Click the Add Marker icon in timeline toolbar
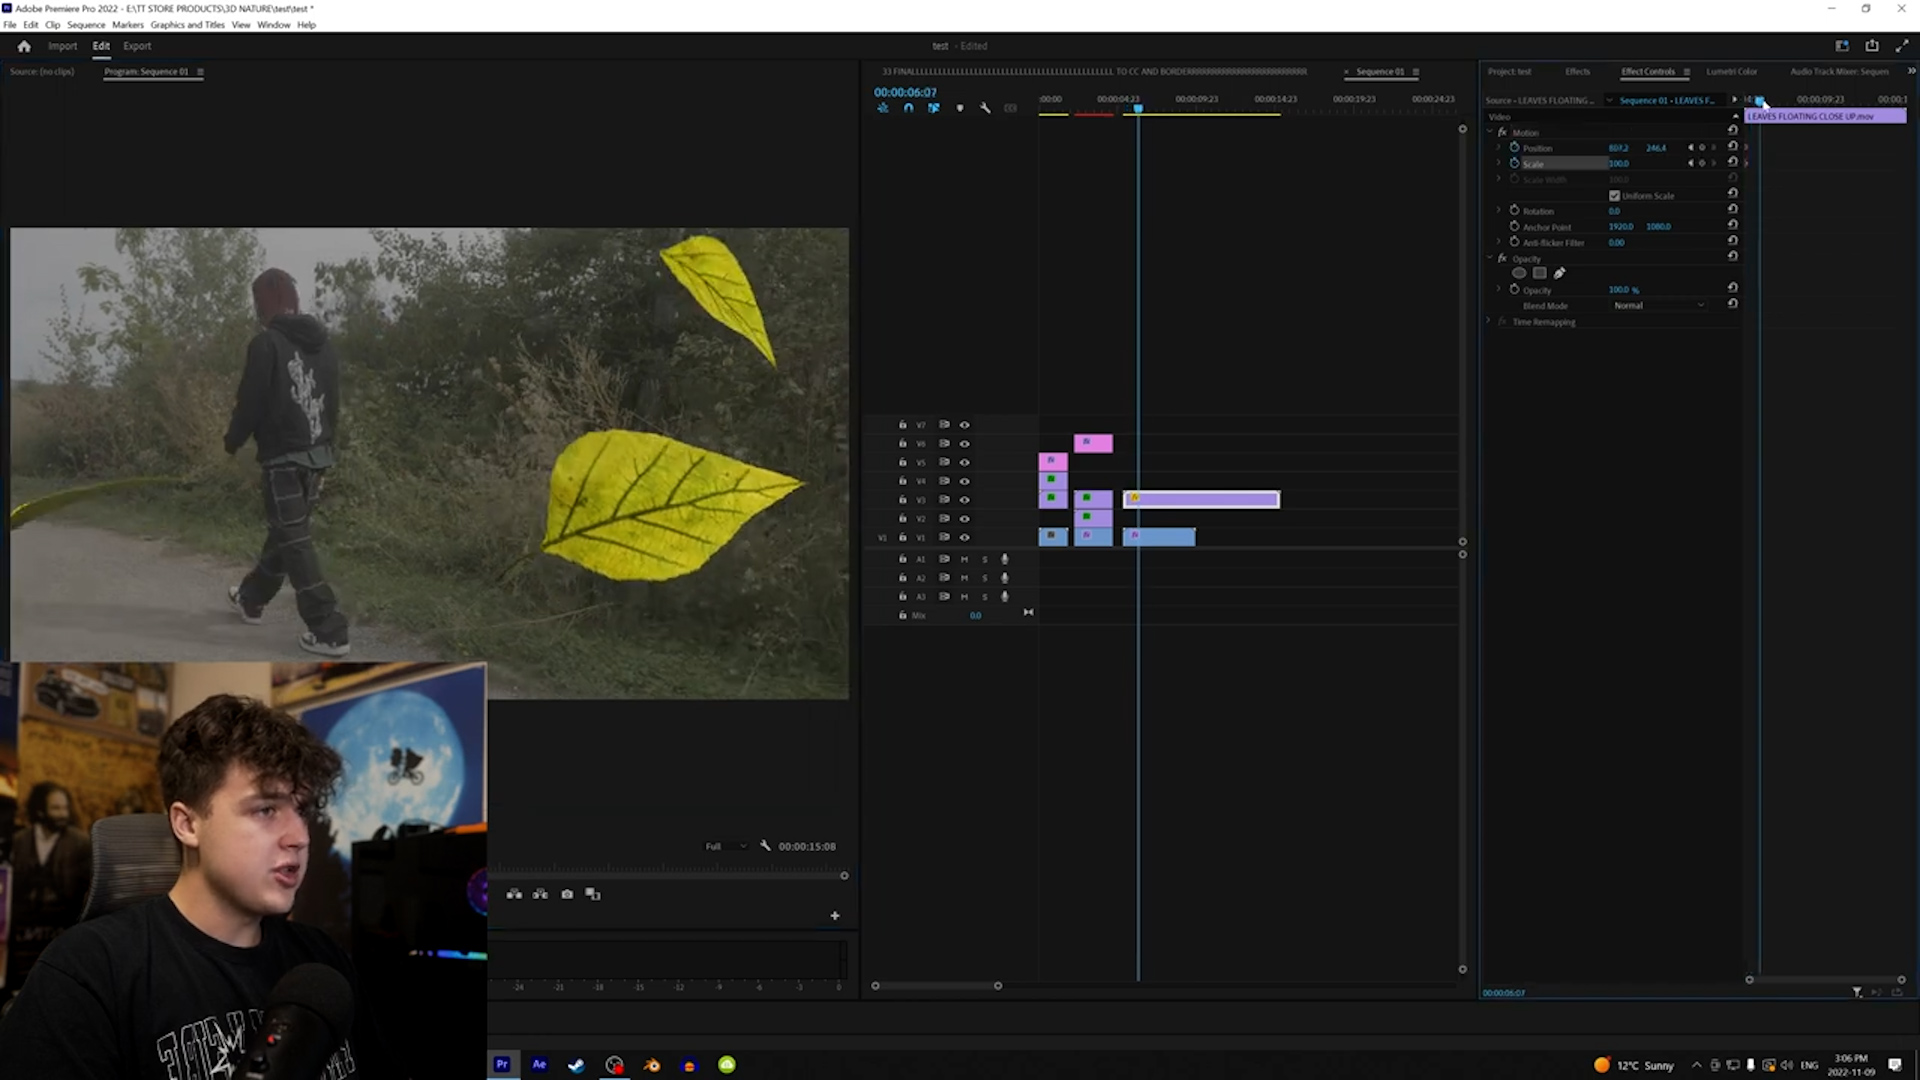This screenshot has height=1080, width=1920. [960, 108]
